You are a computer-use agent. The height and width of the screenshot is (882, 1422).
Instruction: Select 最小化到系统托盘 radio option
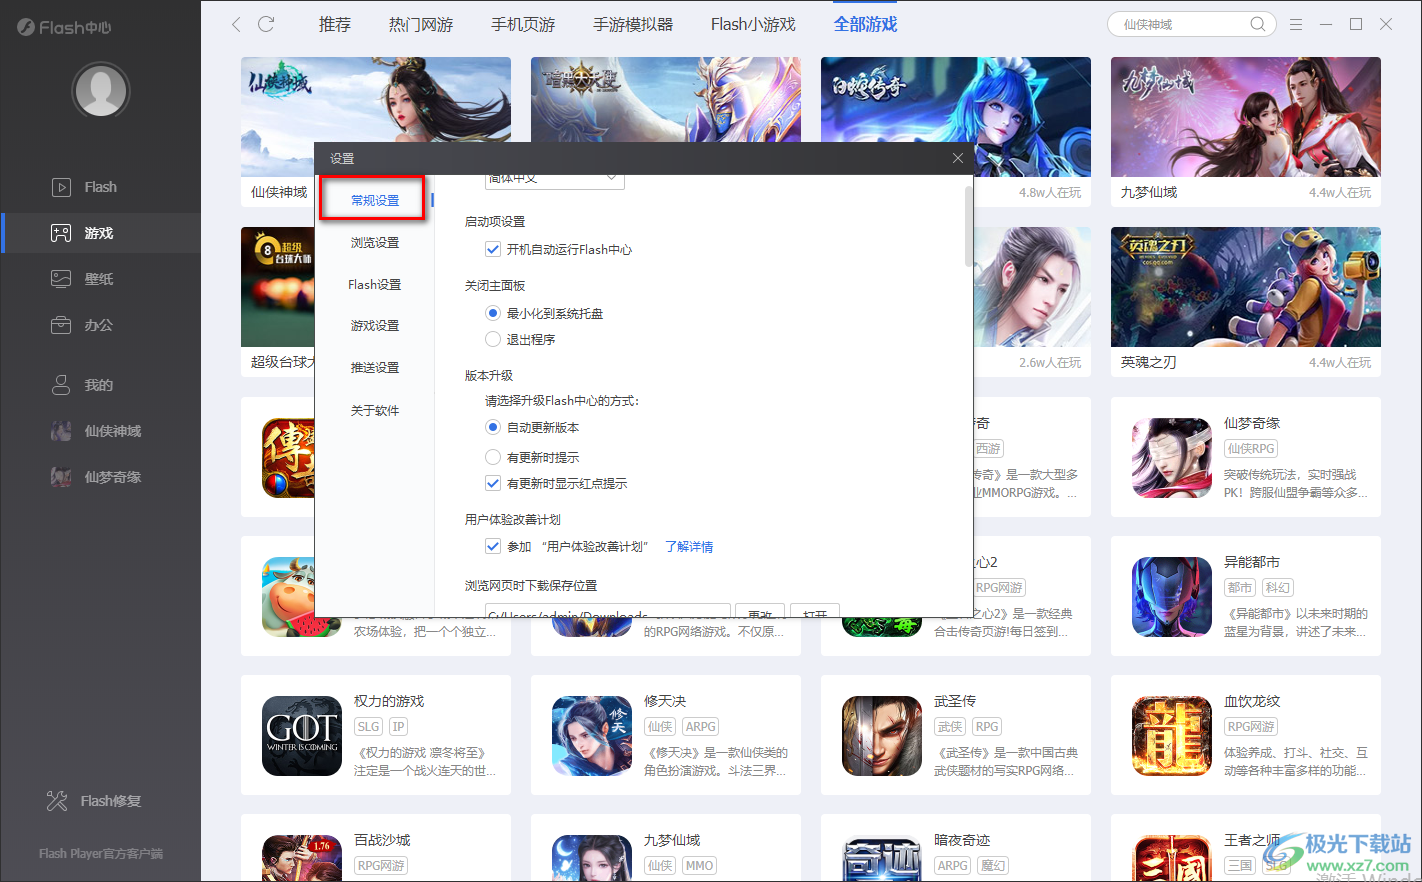[x=493, y=313]
